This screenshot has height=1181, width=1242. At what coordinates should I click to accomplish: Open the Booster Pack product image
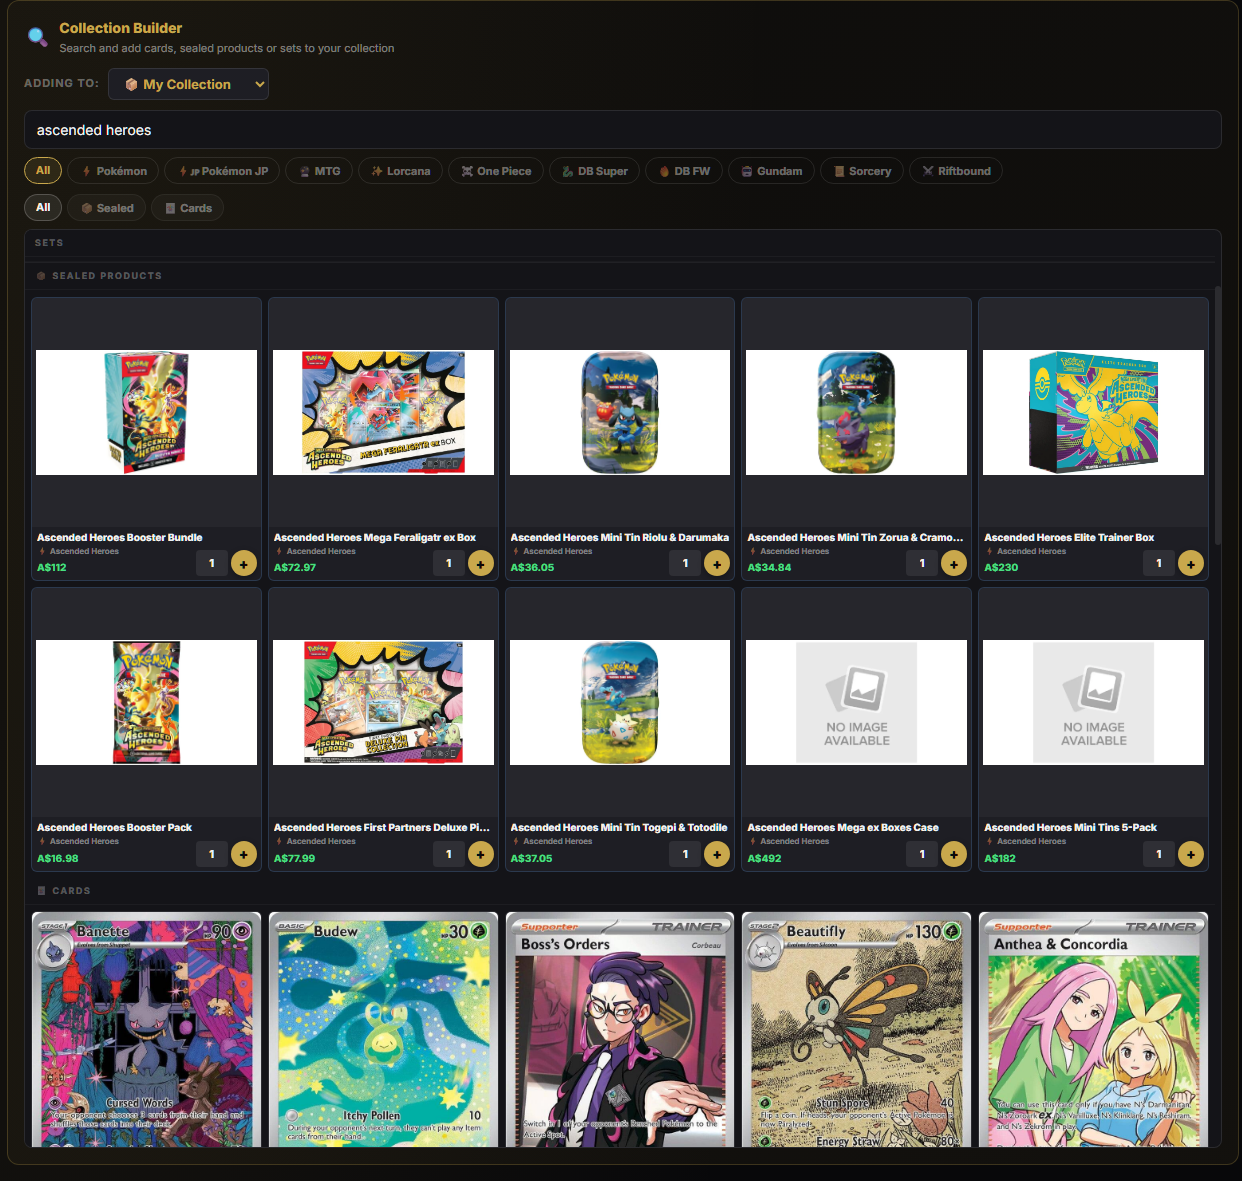pyautogui.click(x=146, y=702)
